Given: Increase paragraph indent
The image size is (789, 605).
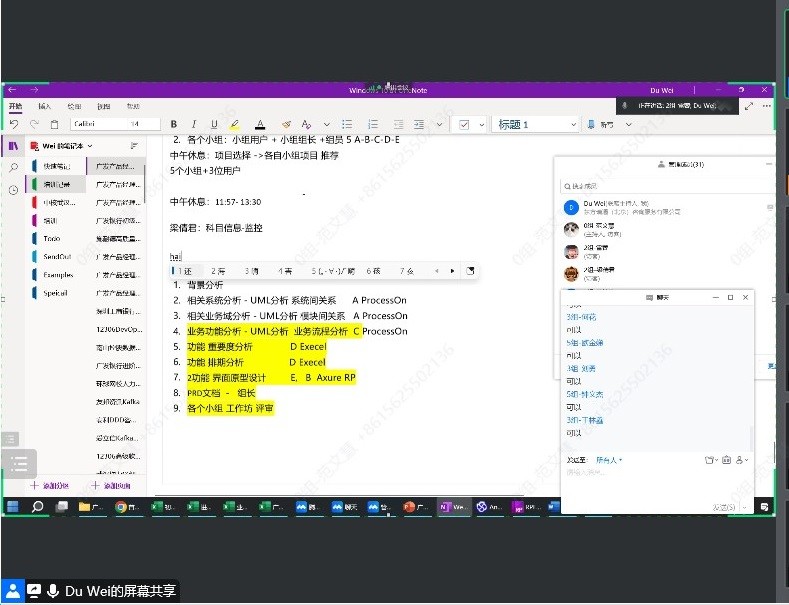Looking at the screenshot, I should click(419, 124).
